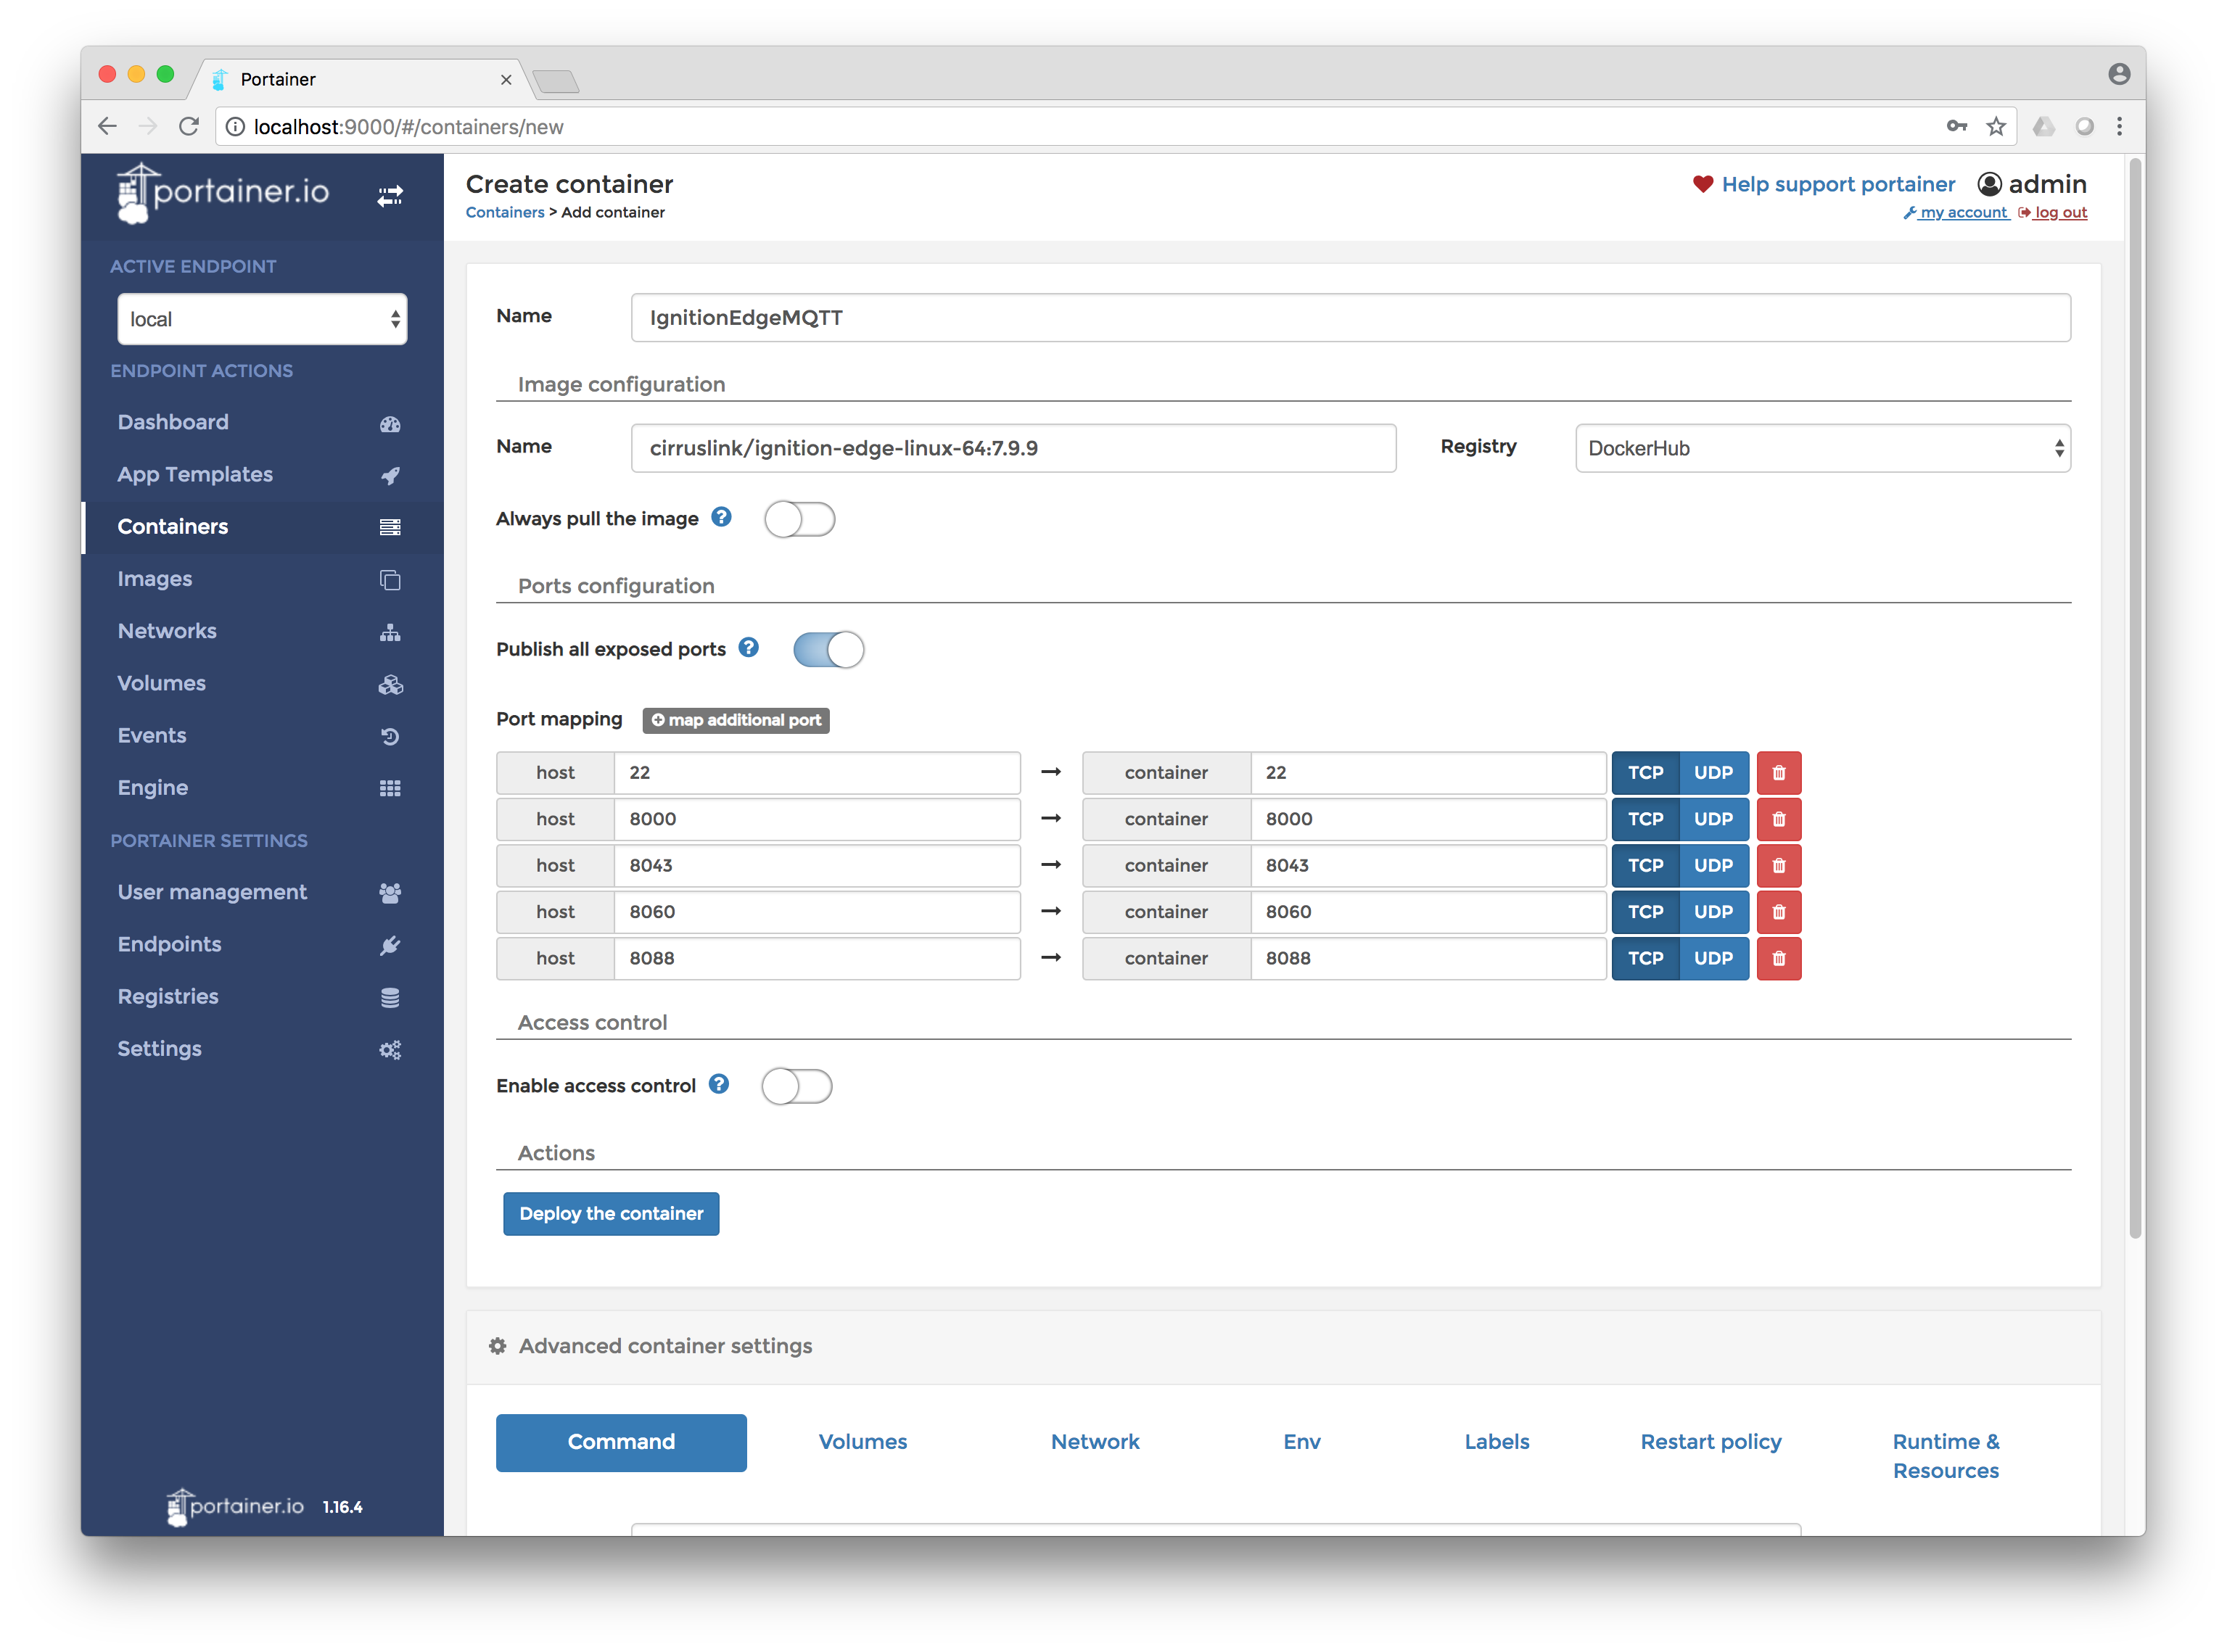Click the container Name field IgnitionEdgeMQTT
The image size is (2227, 1652).
pyautogui.click(x=1350, y=318)
